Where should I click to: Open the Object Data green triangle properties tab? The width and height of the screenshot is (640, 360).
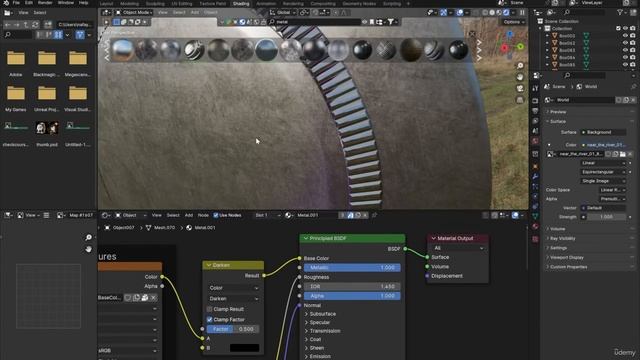535,216
